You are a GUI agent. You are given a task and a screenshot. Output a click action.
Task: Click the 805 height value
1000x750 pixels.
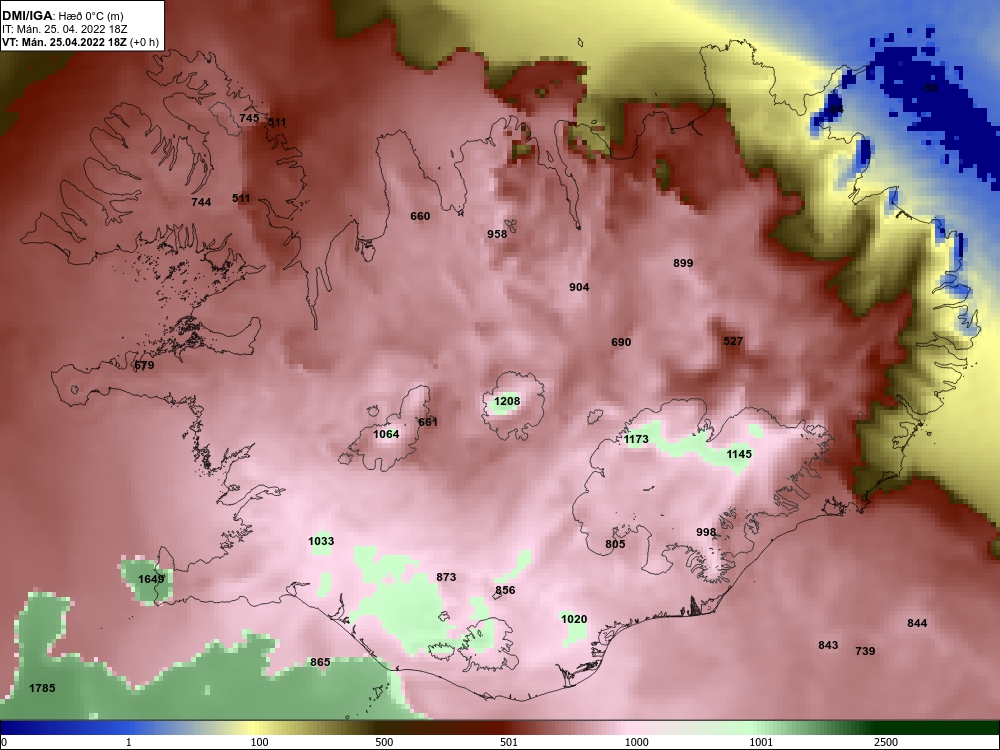coord(615,544)
